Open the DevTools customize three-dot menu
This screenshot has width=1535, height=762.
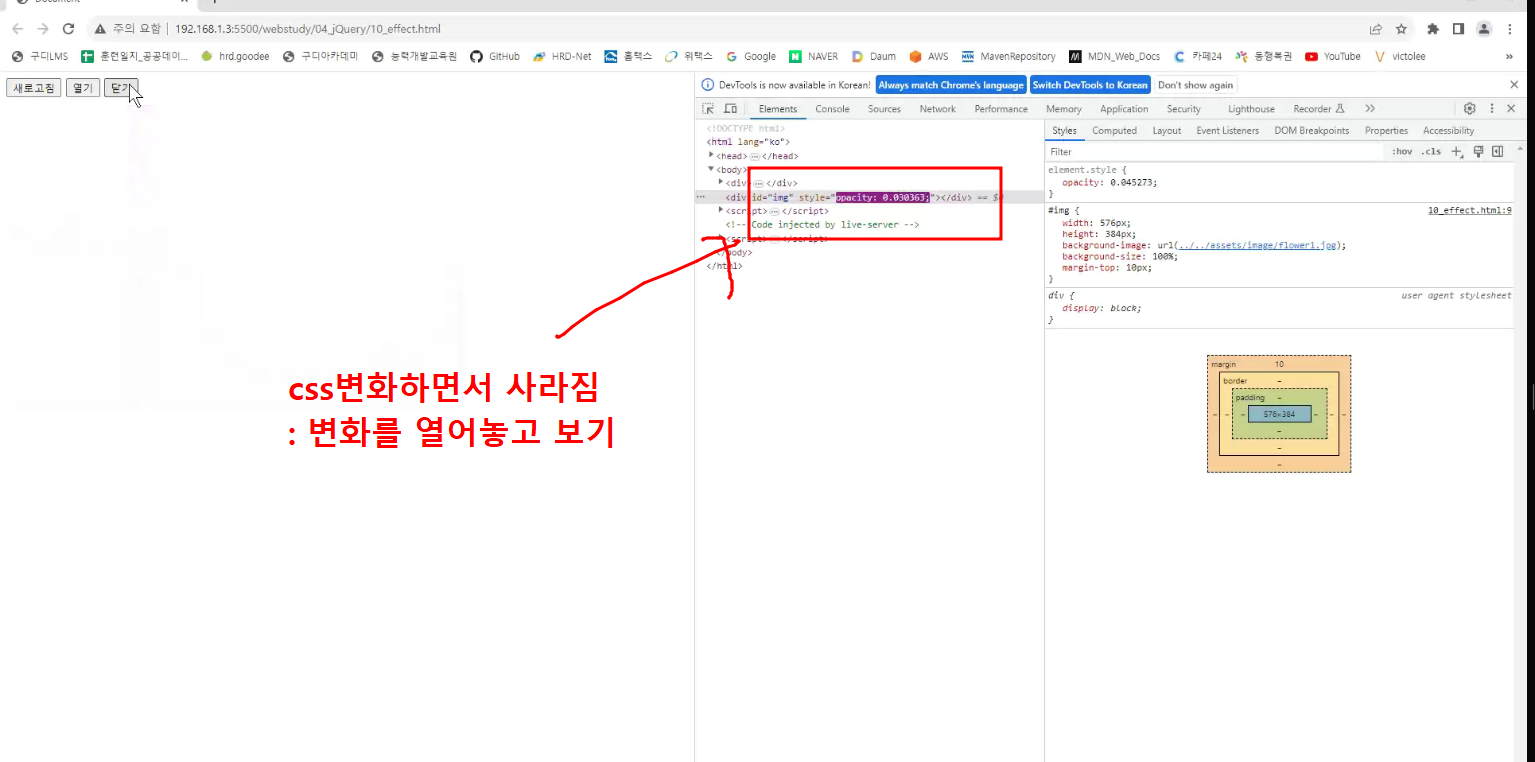1492,109
